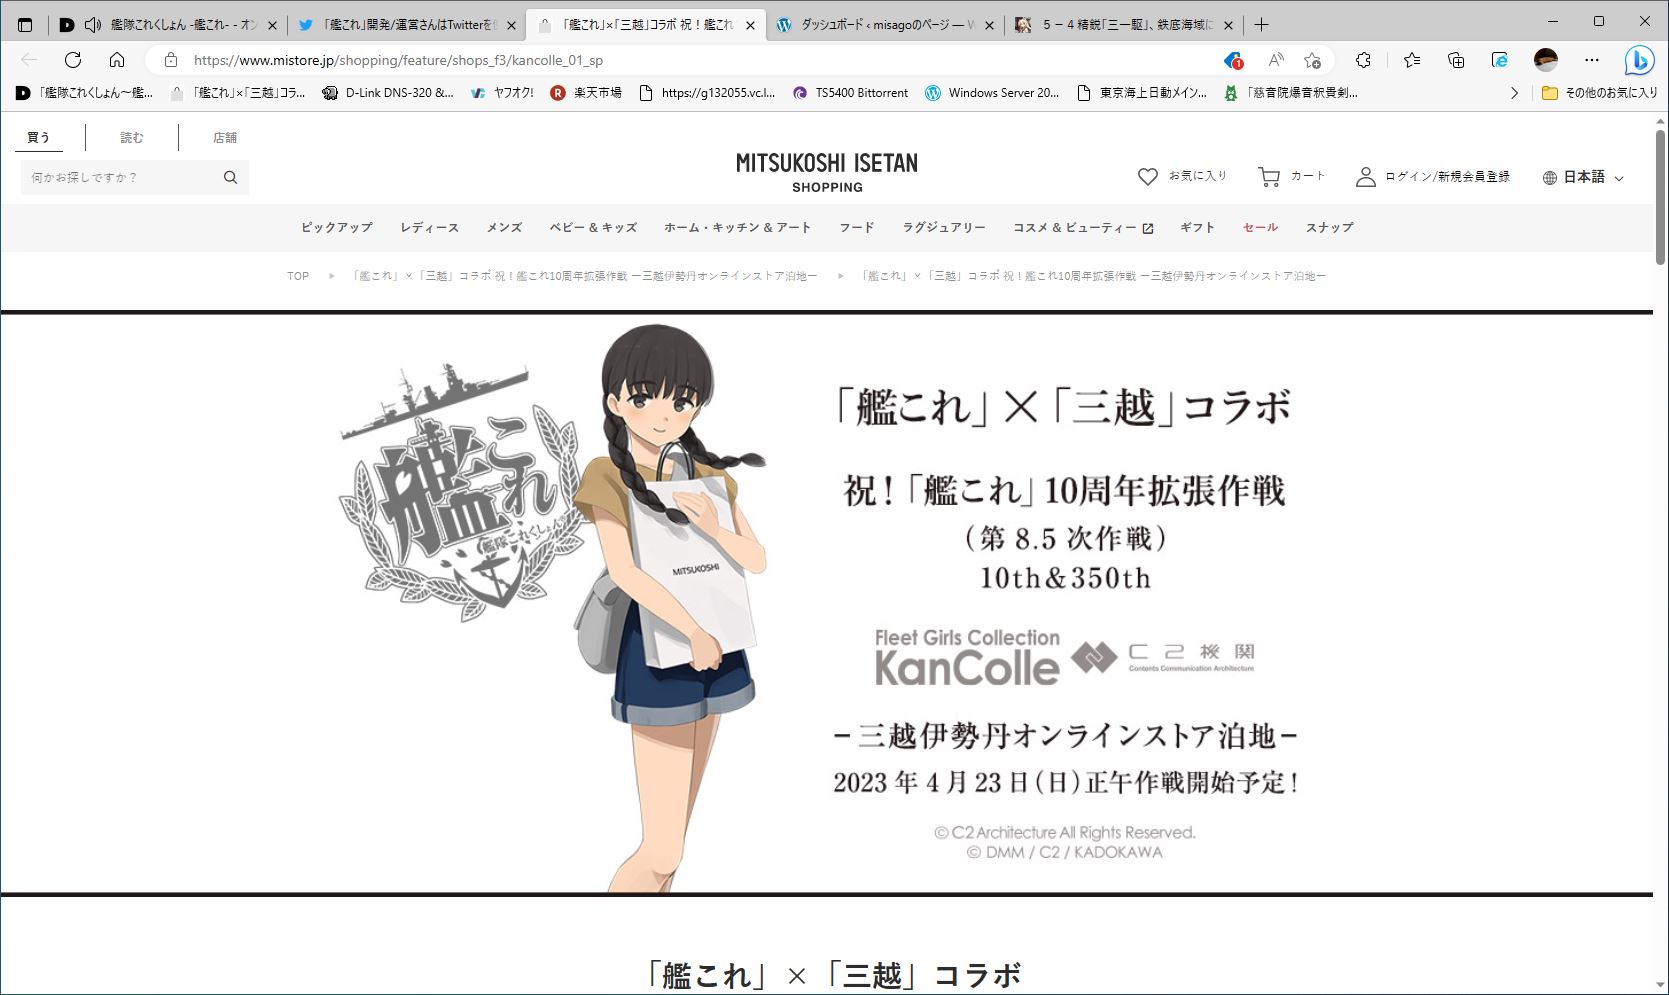Click the TOP breadcrumb link
This screenshot has height=995, width=1669.
click(x=298, y=276)
